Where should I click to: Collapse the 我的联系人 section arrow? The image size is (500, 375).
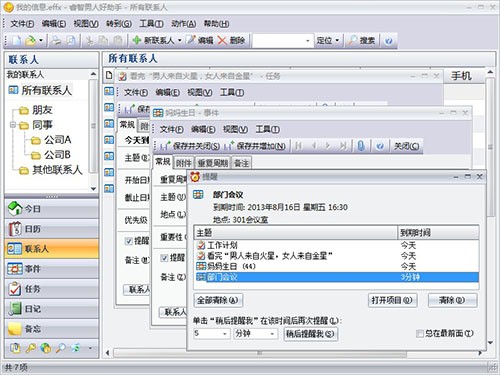(x=93, y=74)
